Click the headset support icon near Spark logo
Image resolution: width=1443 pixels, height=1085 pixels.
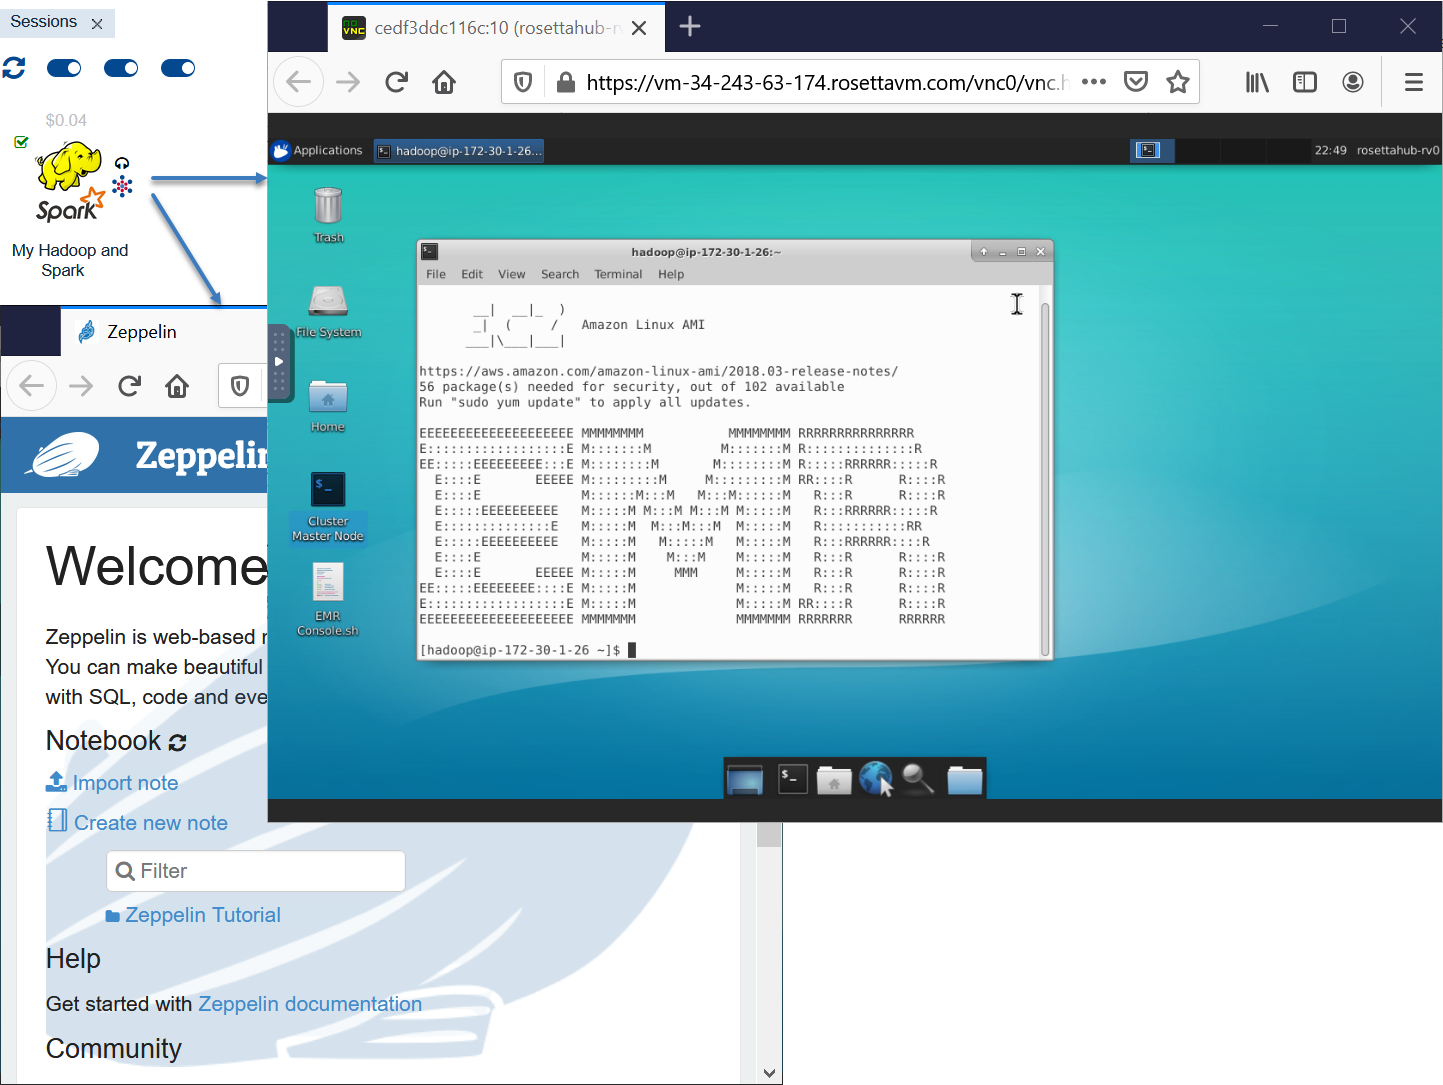(122, 163)
